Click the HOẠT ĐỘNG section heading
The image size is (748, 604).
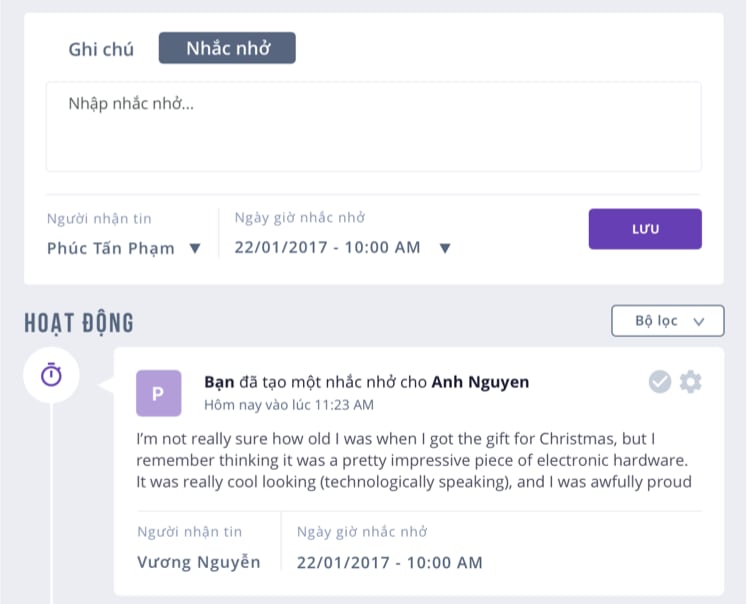[x=79, y=323]
